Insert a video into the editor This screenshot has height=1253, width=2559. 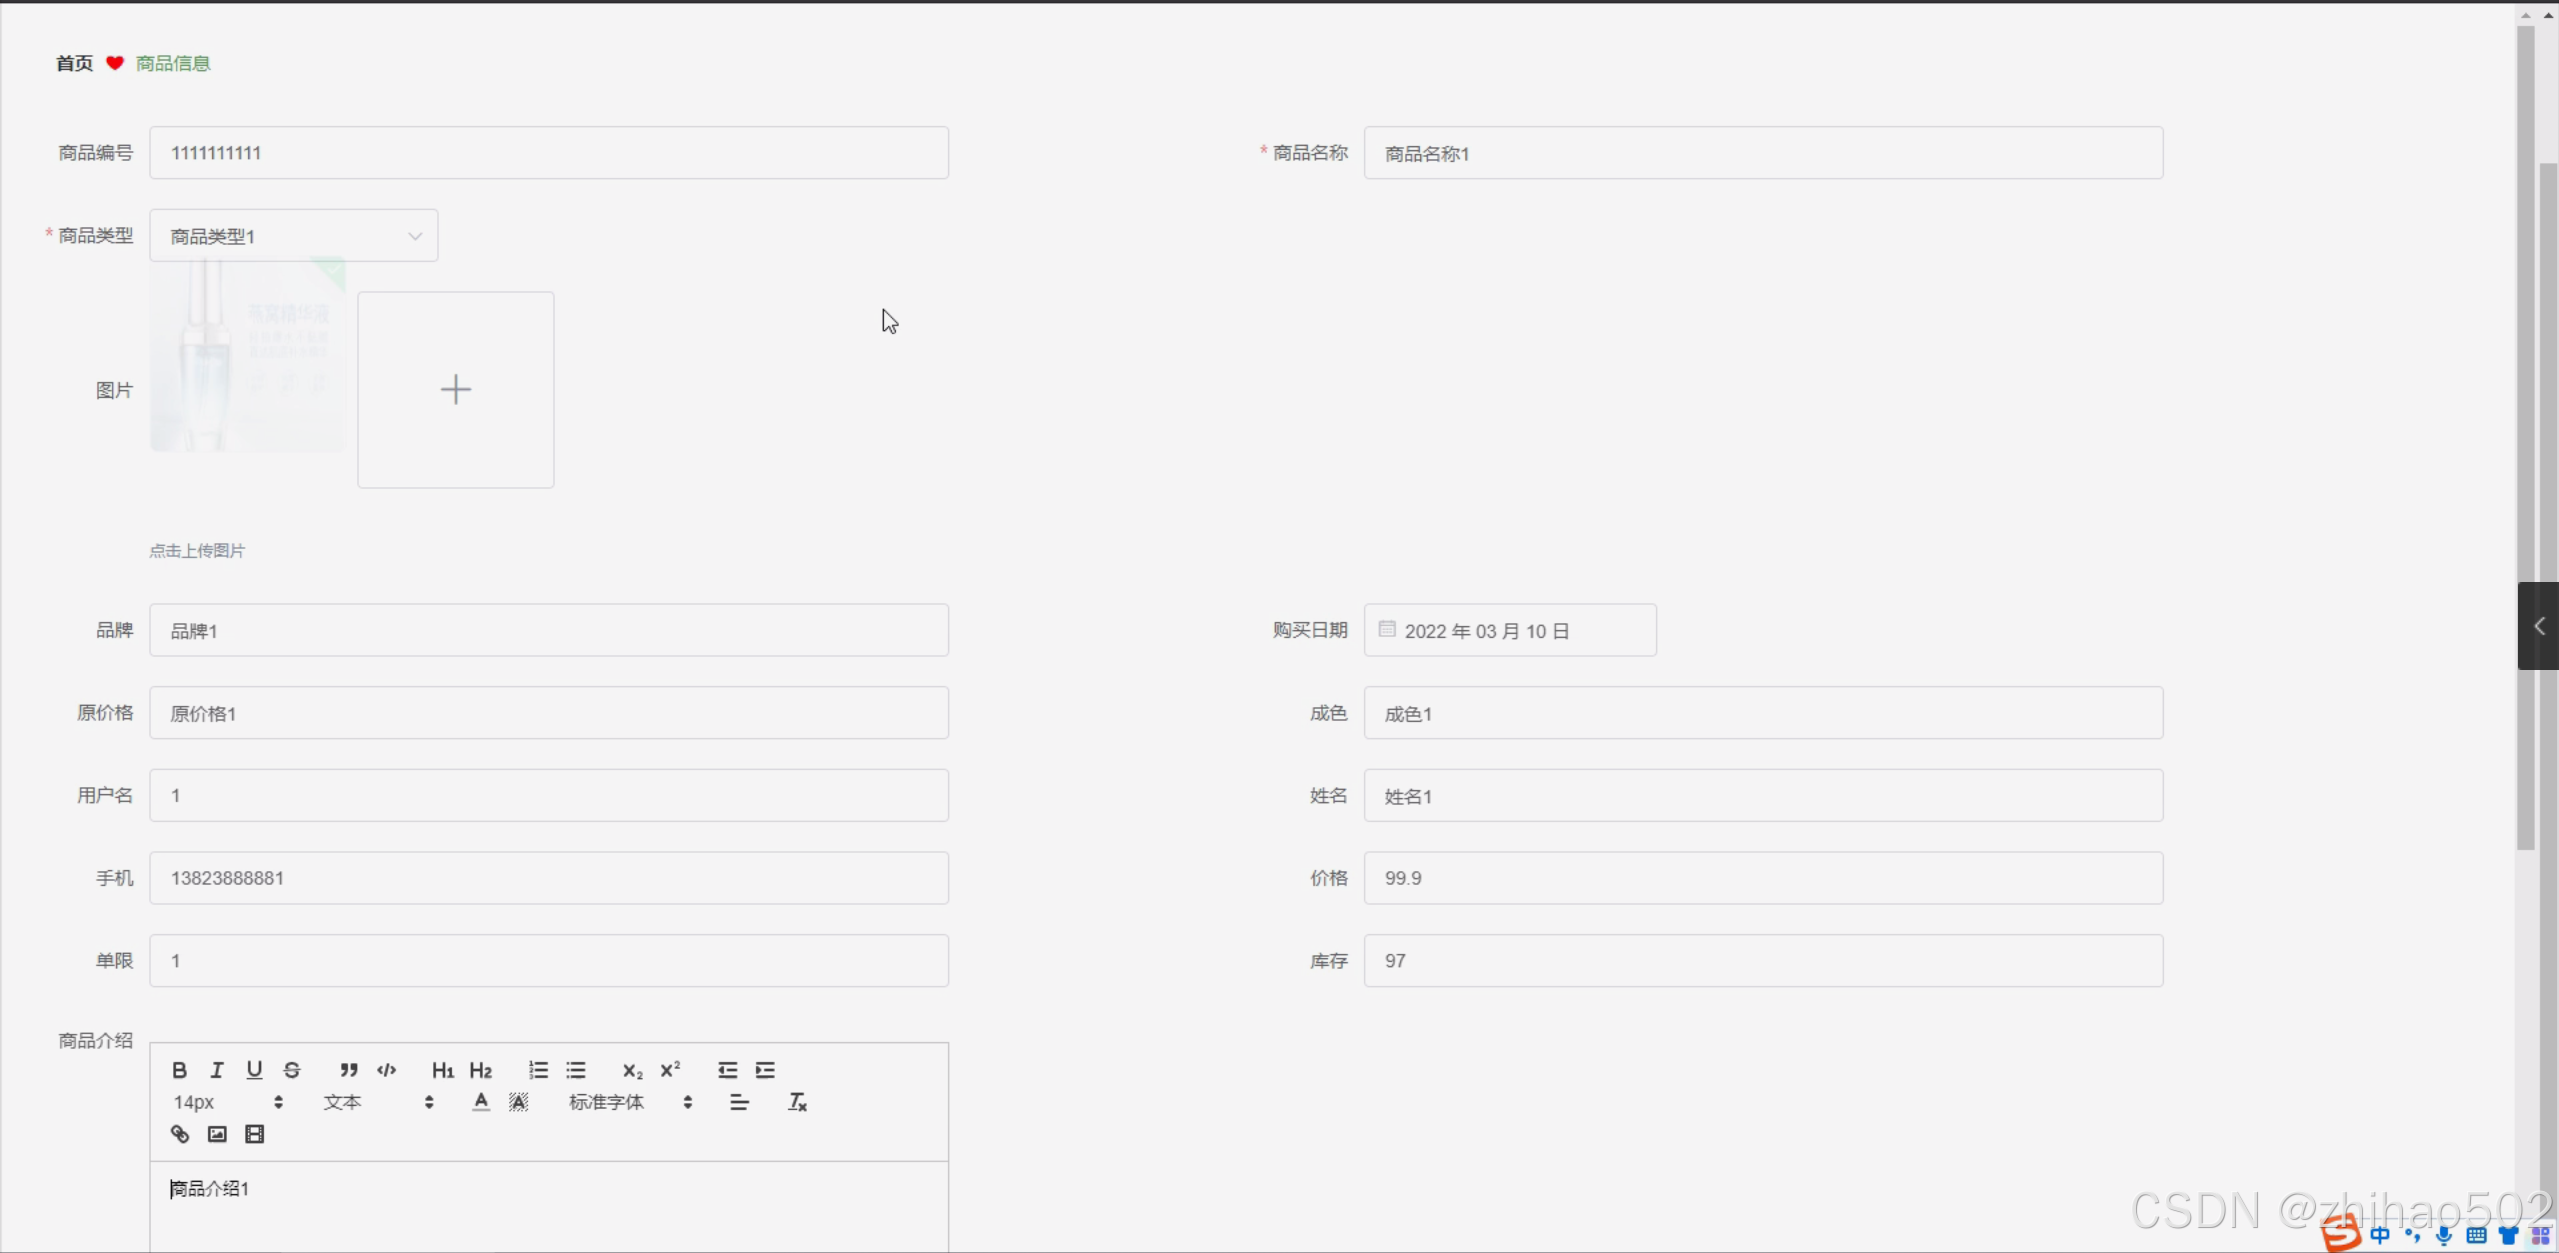point(255,1134)
